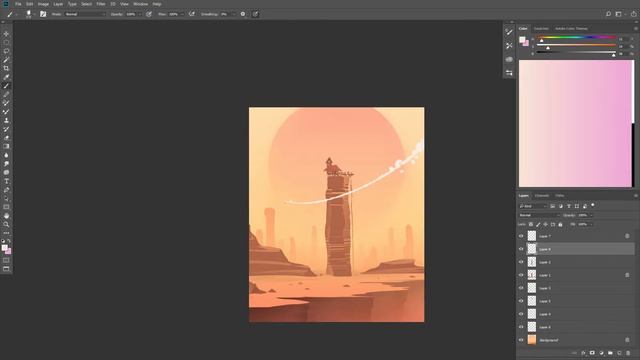Switch to the Paths tab
The width and height of the screenshot is (640, 360).
click(560, 196)
